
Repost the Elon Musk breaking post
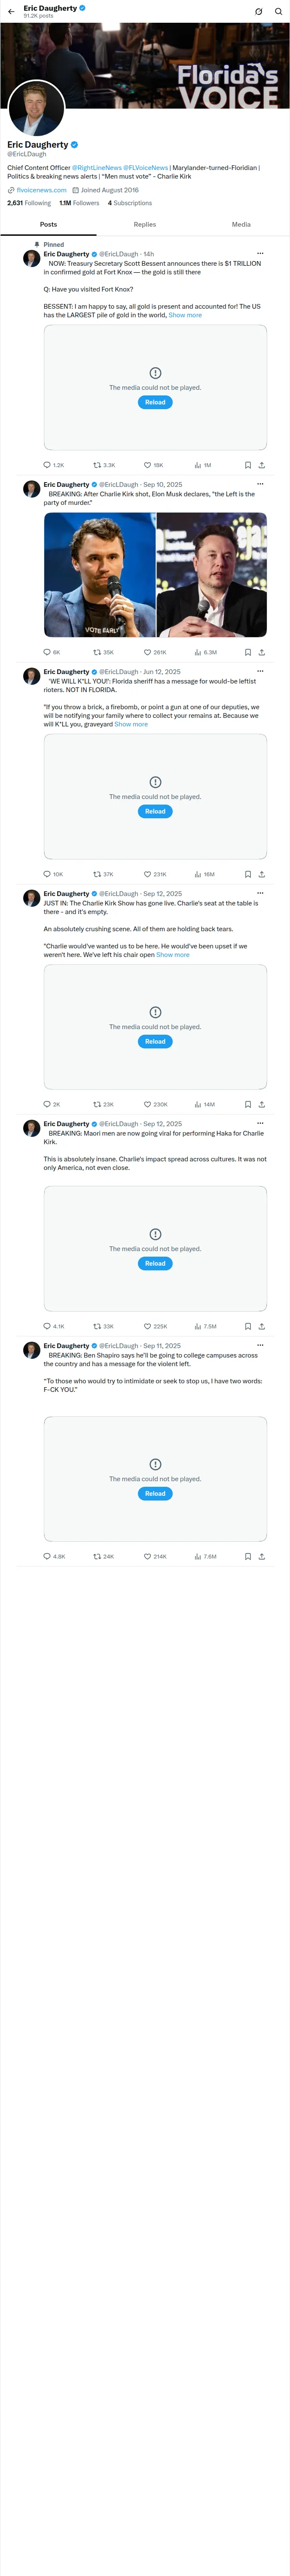(x=103, y=652)
